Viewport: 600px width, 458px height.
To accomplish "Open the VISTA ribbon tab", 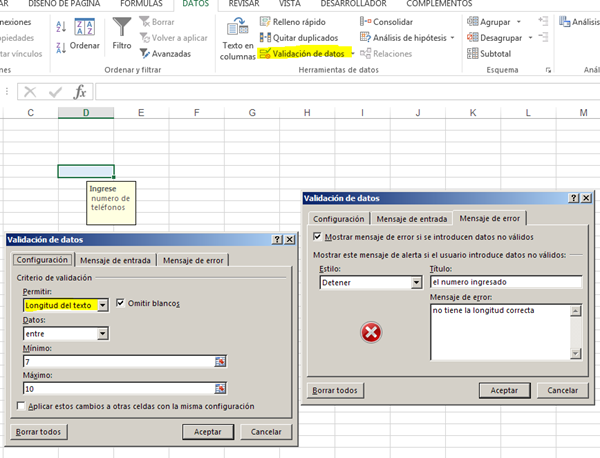I will 289,4.
